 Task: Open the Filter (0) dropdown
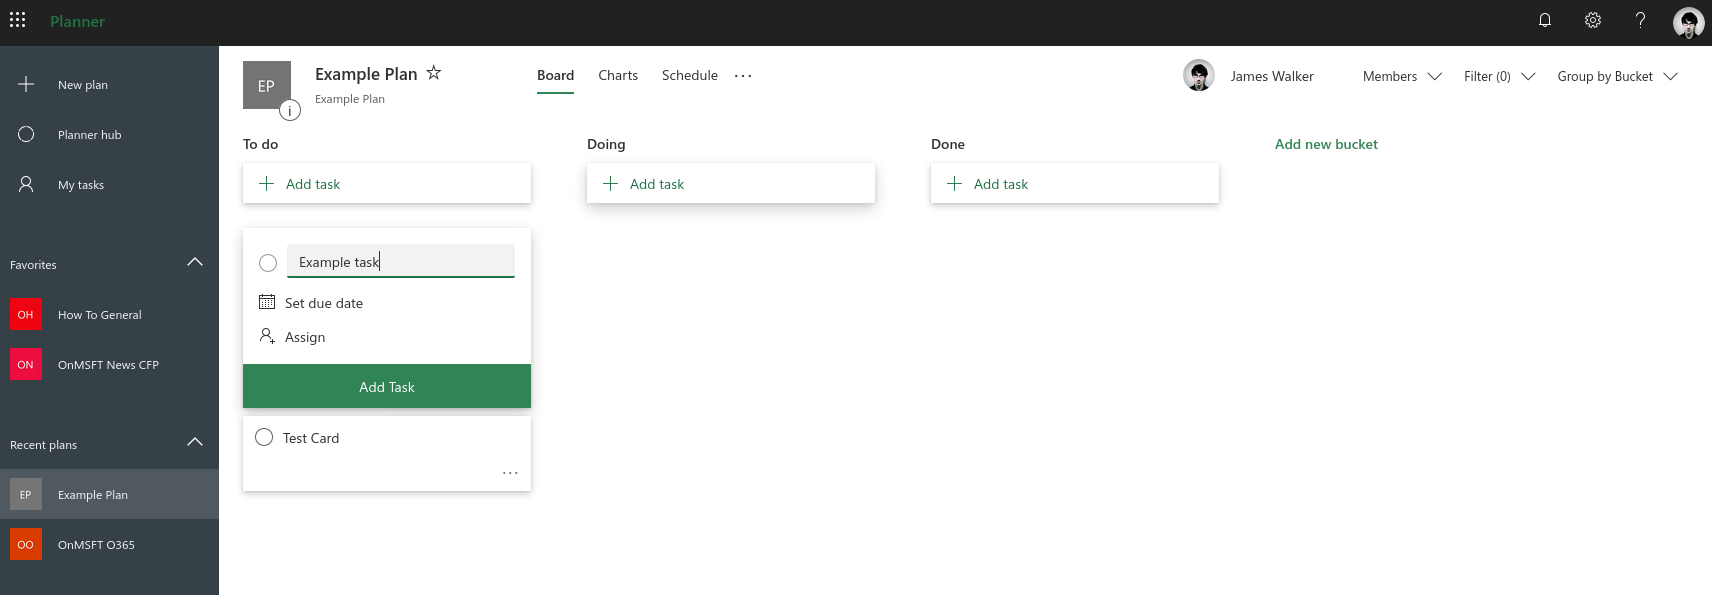point(1499,76)
